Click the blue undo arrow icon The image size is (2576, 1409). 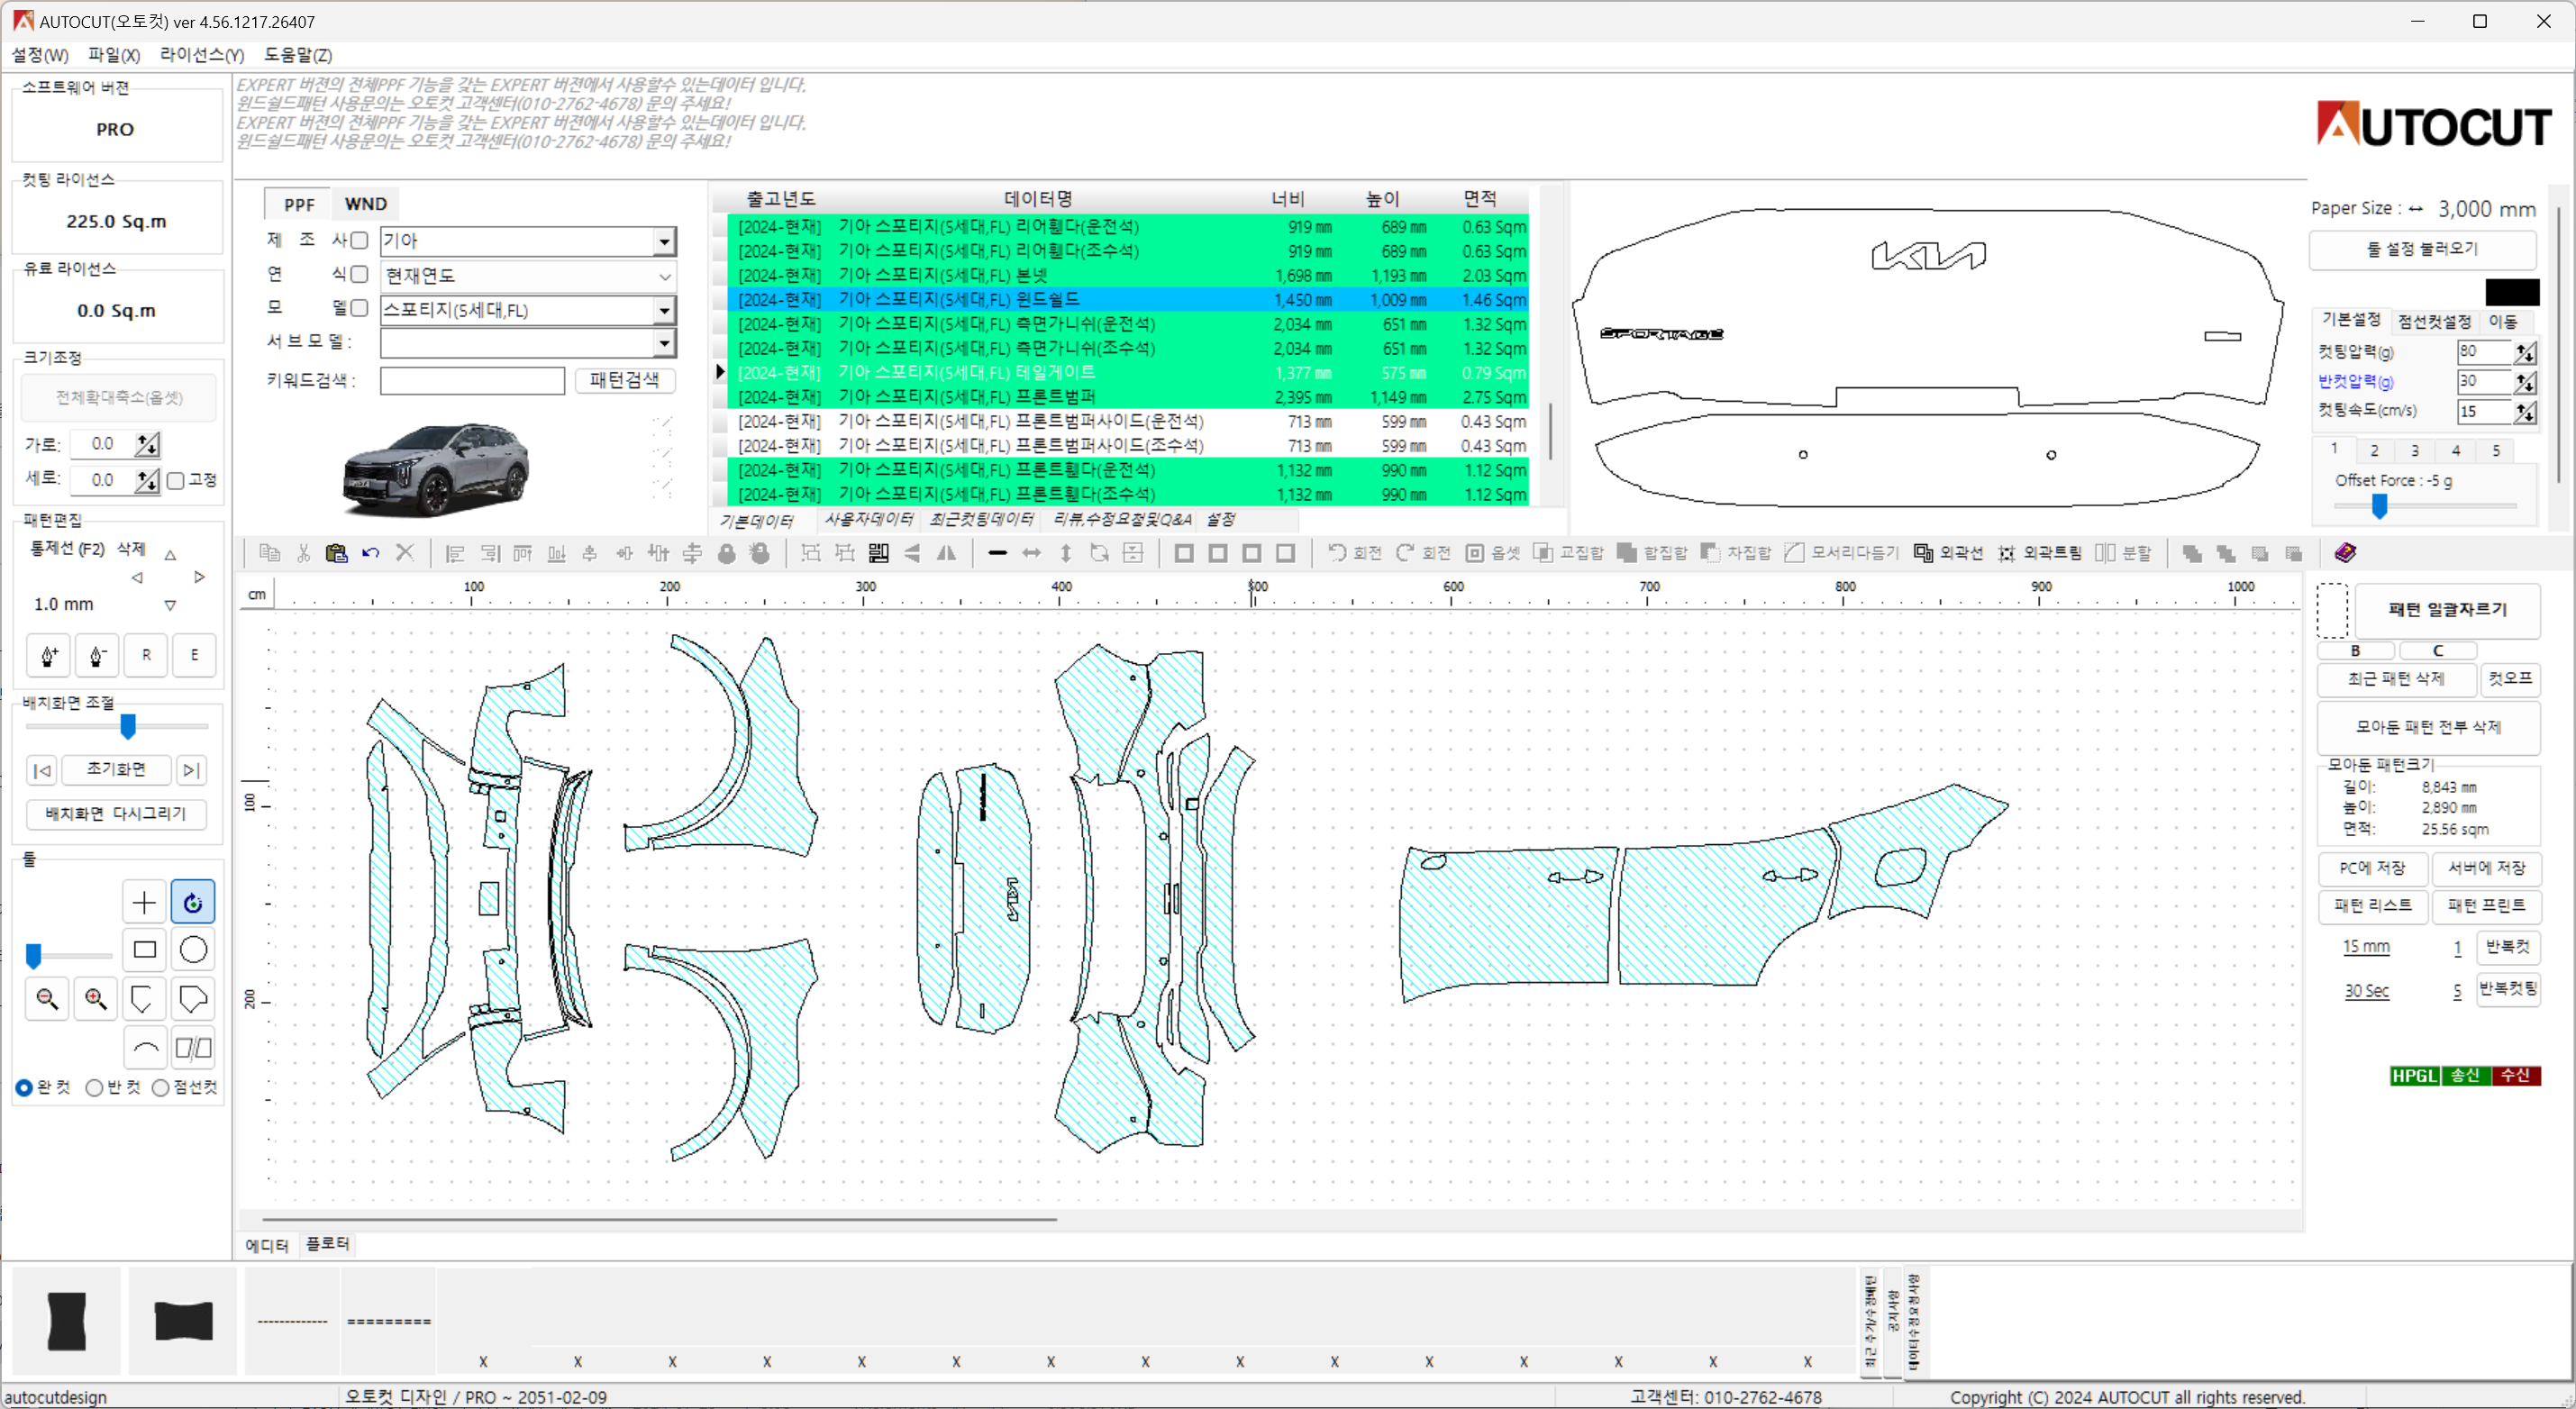[371, 553]
